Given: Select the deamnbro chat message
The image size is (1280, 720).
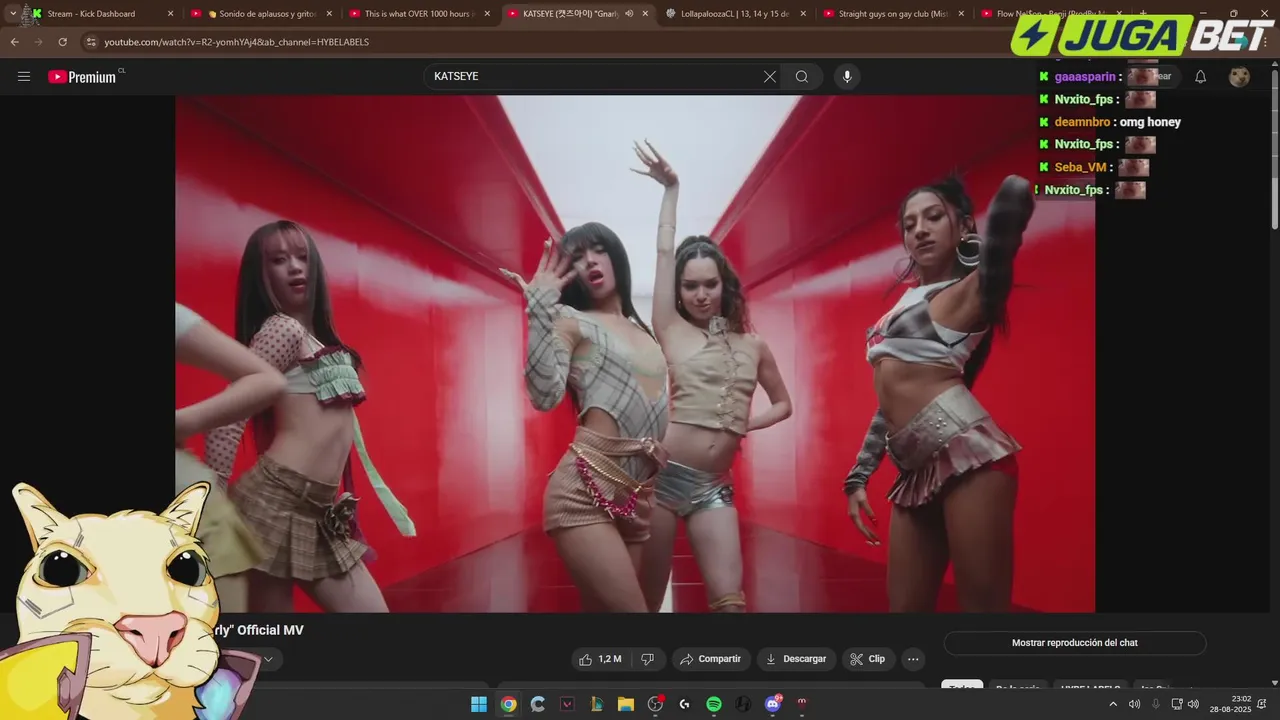Looking at the screenshot, I should 1117,122.
